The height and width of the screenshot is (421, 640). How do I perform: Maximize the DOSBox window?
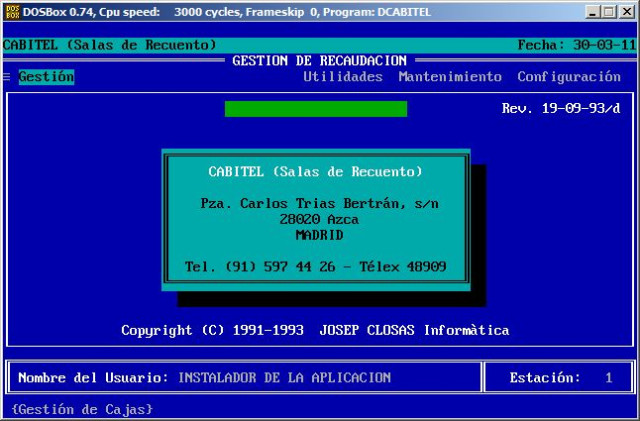point(608,12)
